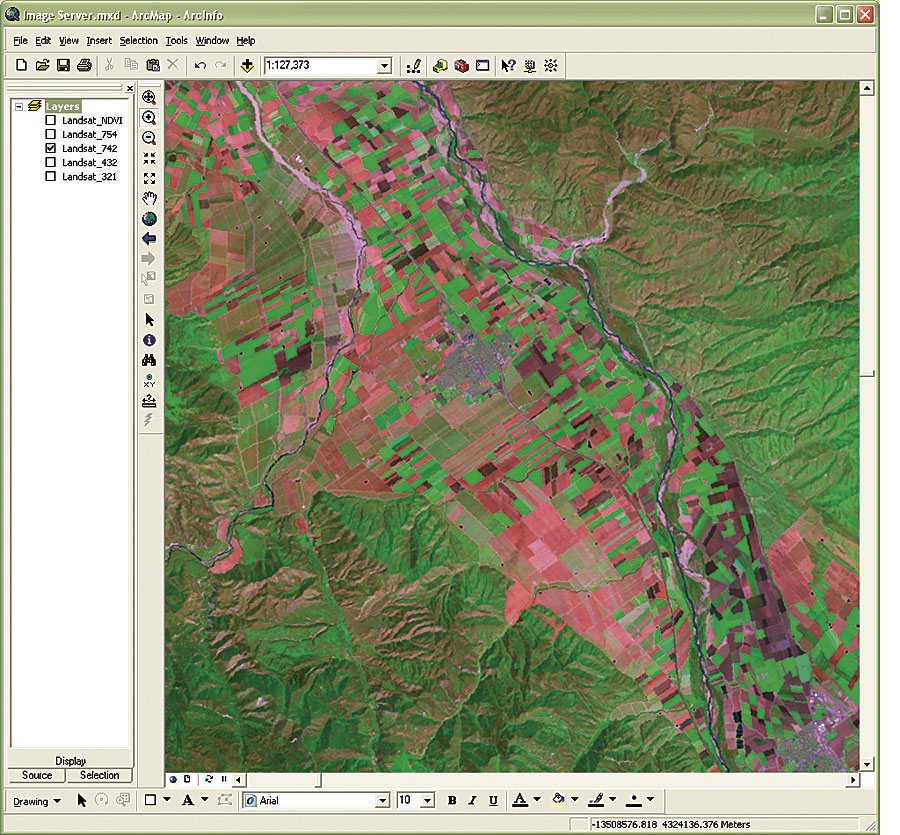Choose the Select Elements arrow tool
The height and width of the screenshot is (835, 900).
point(149,320)
